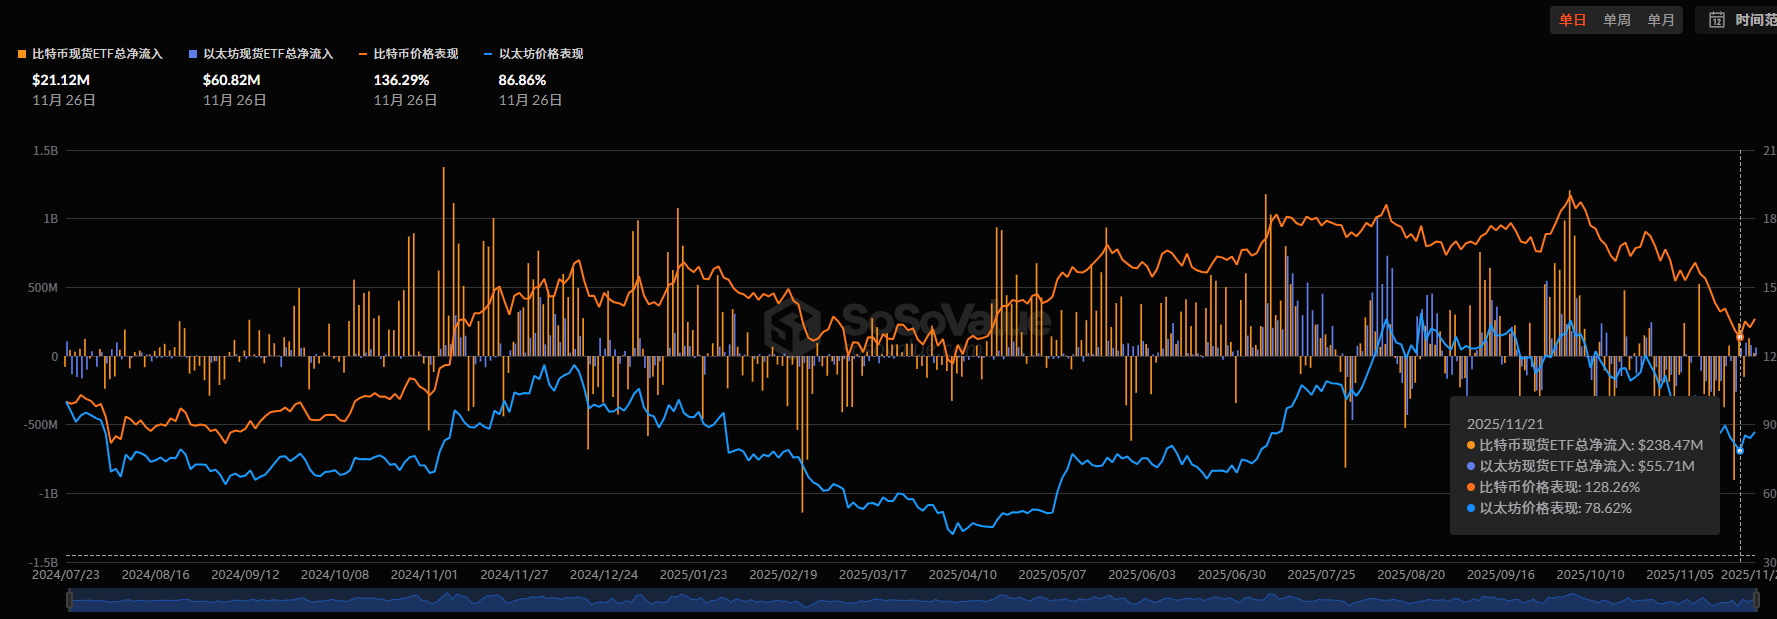Switch to 单月 monthly view

(1661, 20)
